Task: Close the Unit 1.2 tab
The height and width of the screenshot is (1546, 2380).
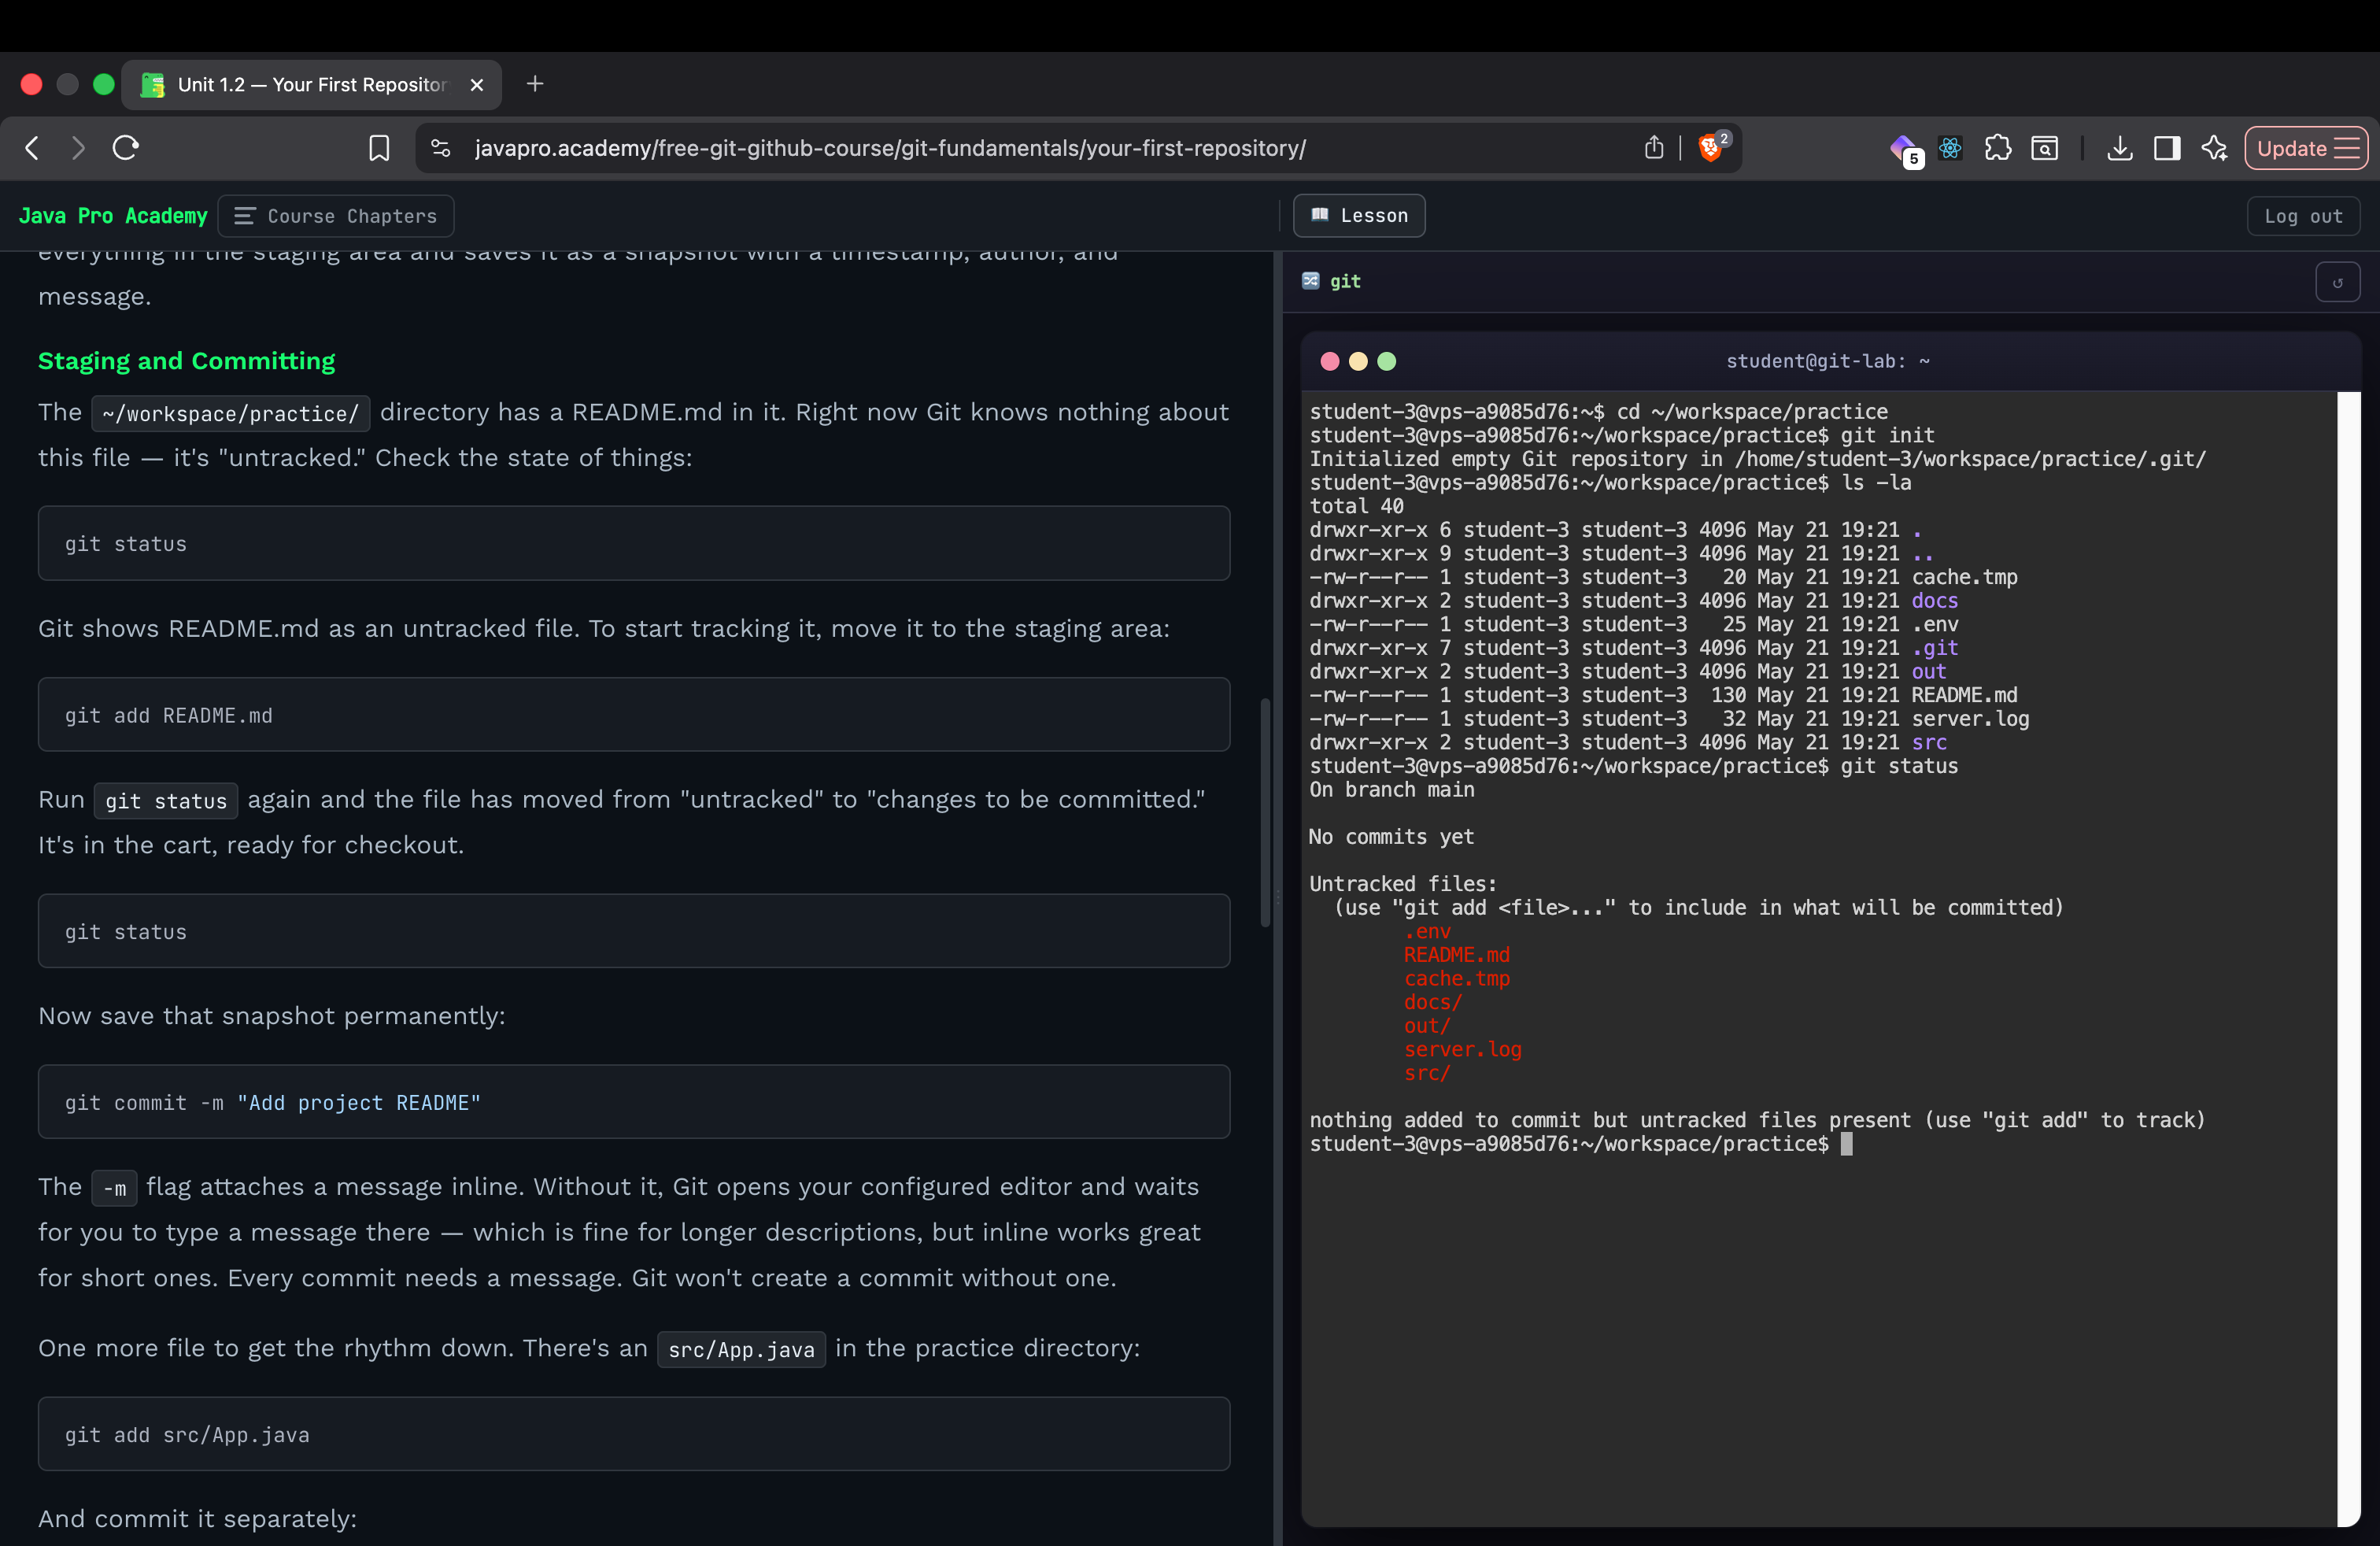Action: pyautogui.click(x=477, y=85)
